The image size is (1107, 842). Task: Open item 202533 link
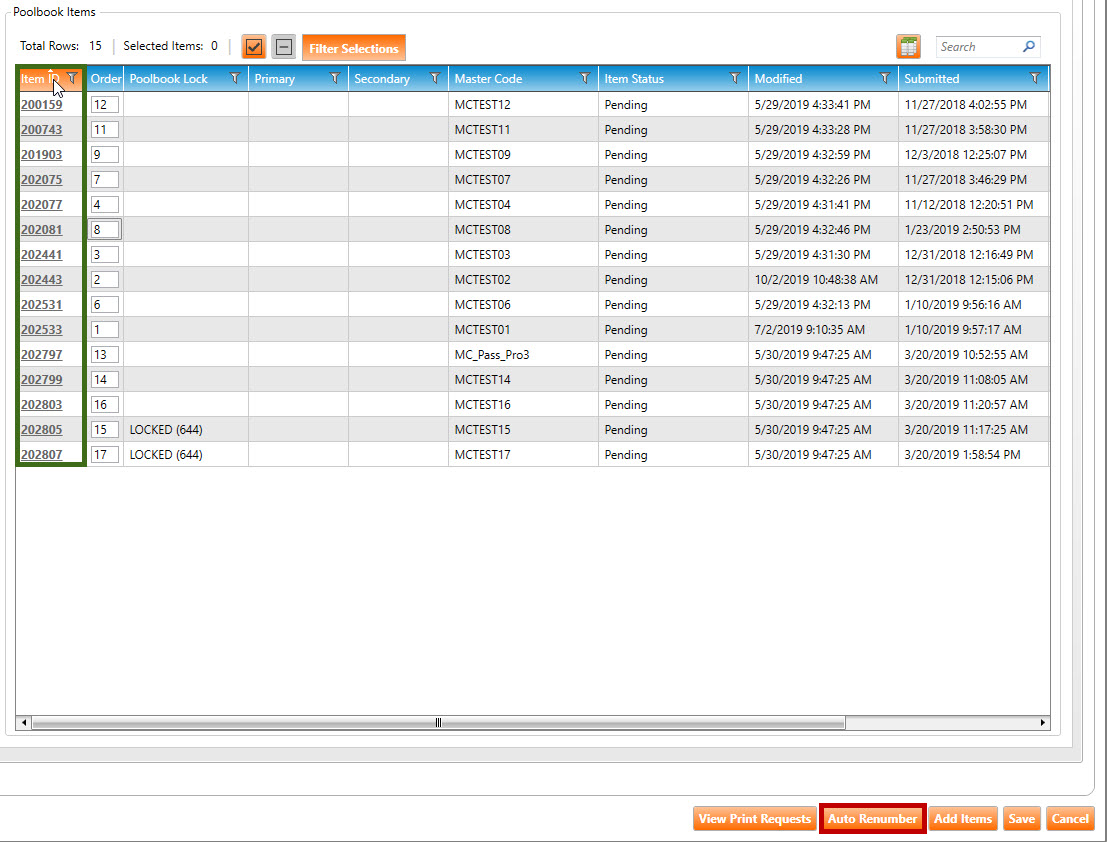(41, 329)
